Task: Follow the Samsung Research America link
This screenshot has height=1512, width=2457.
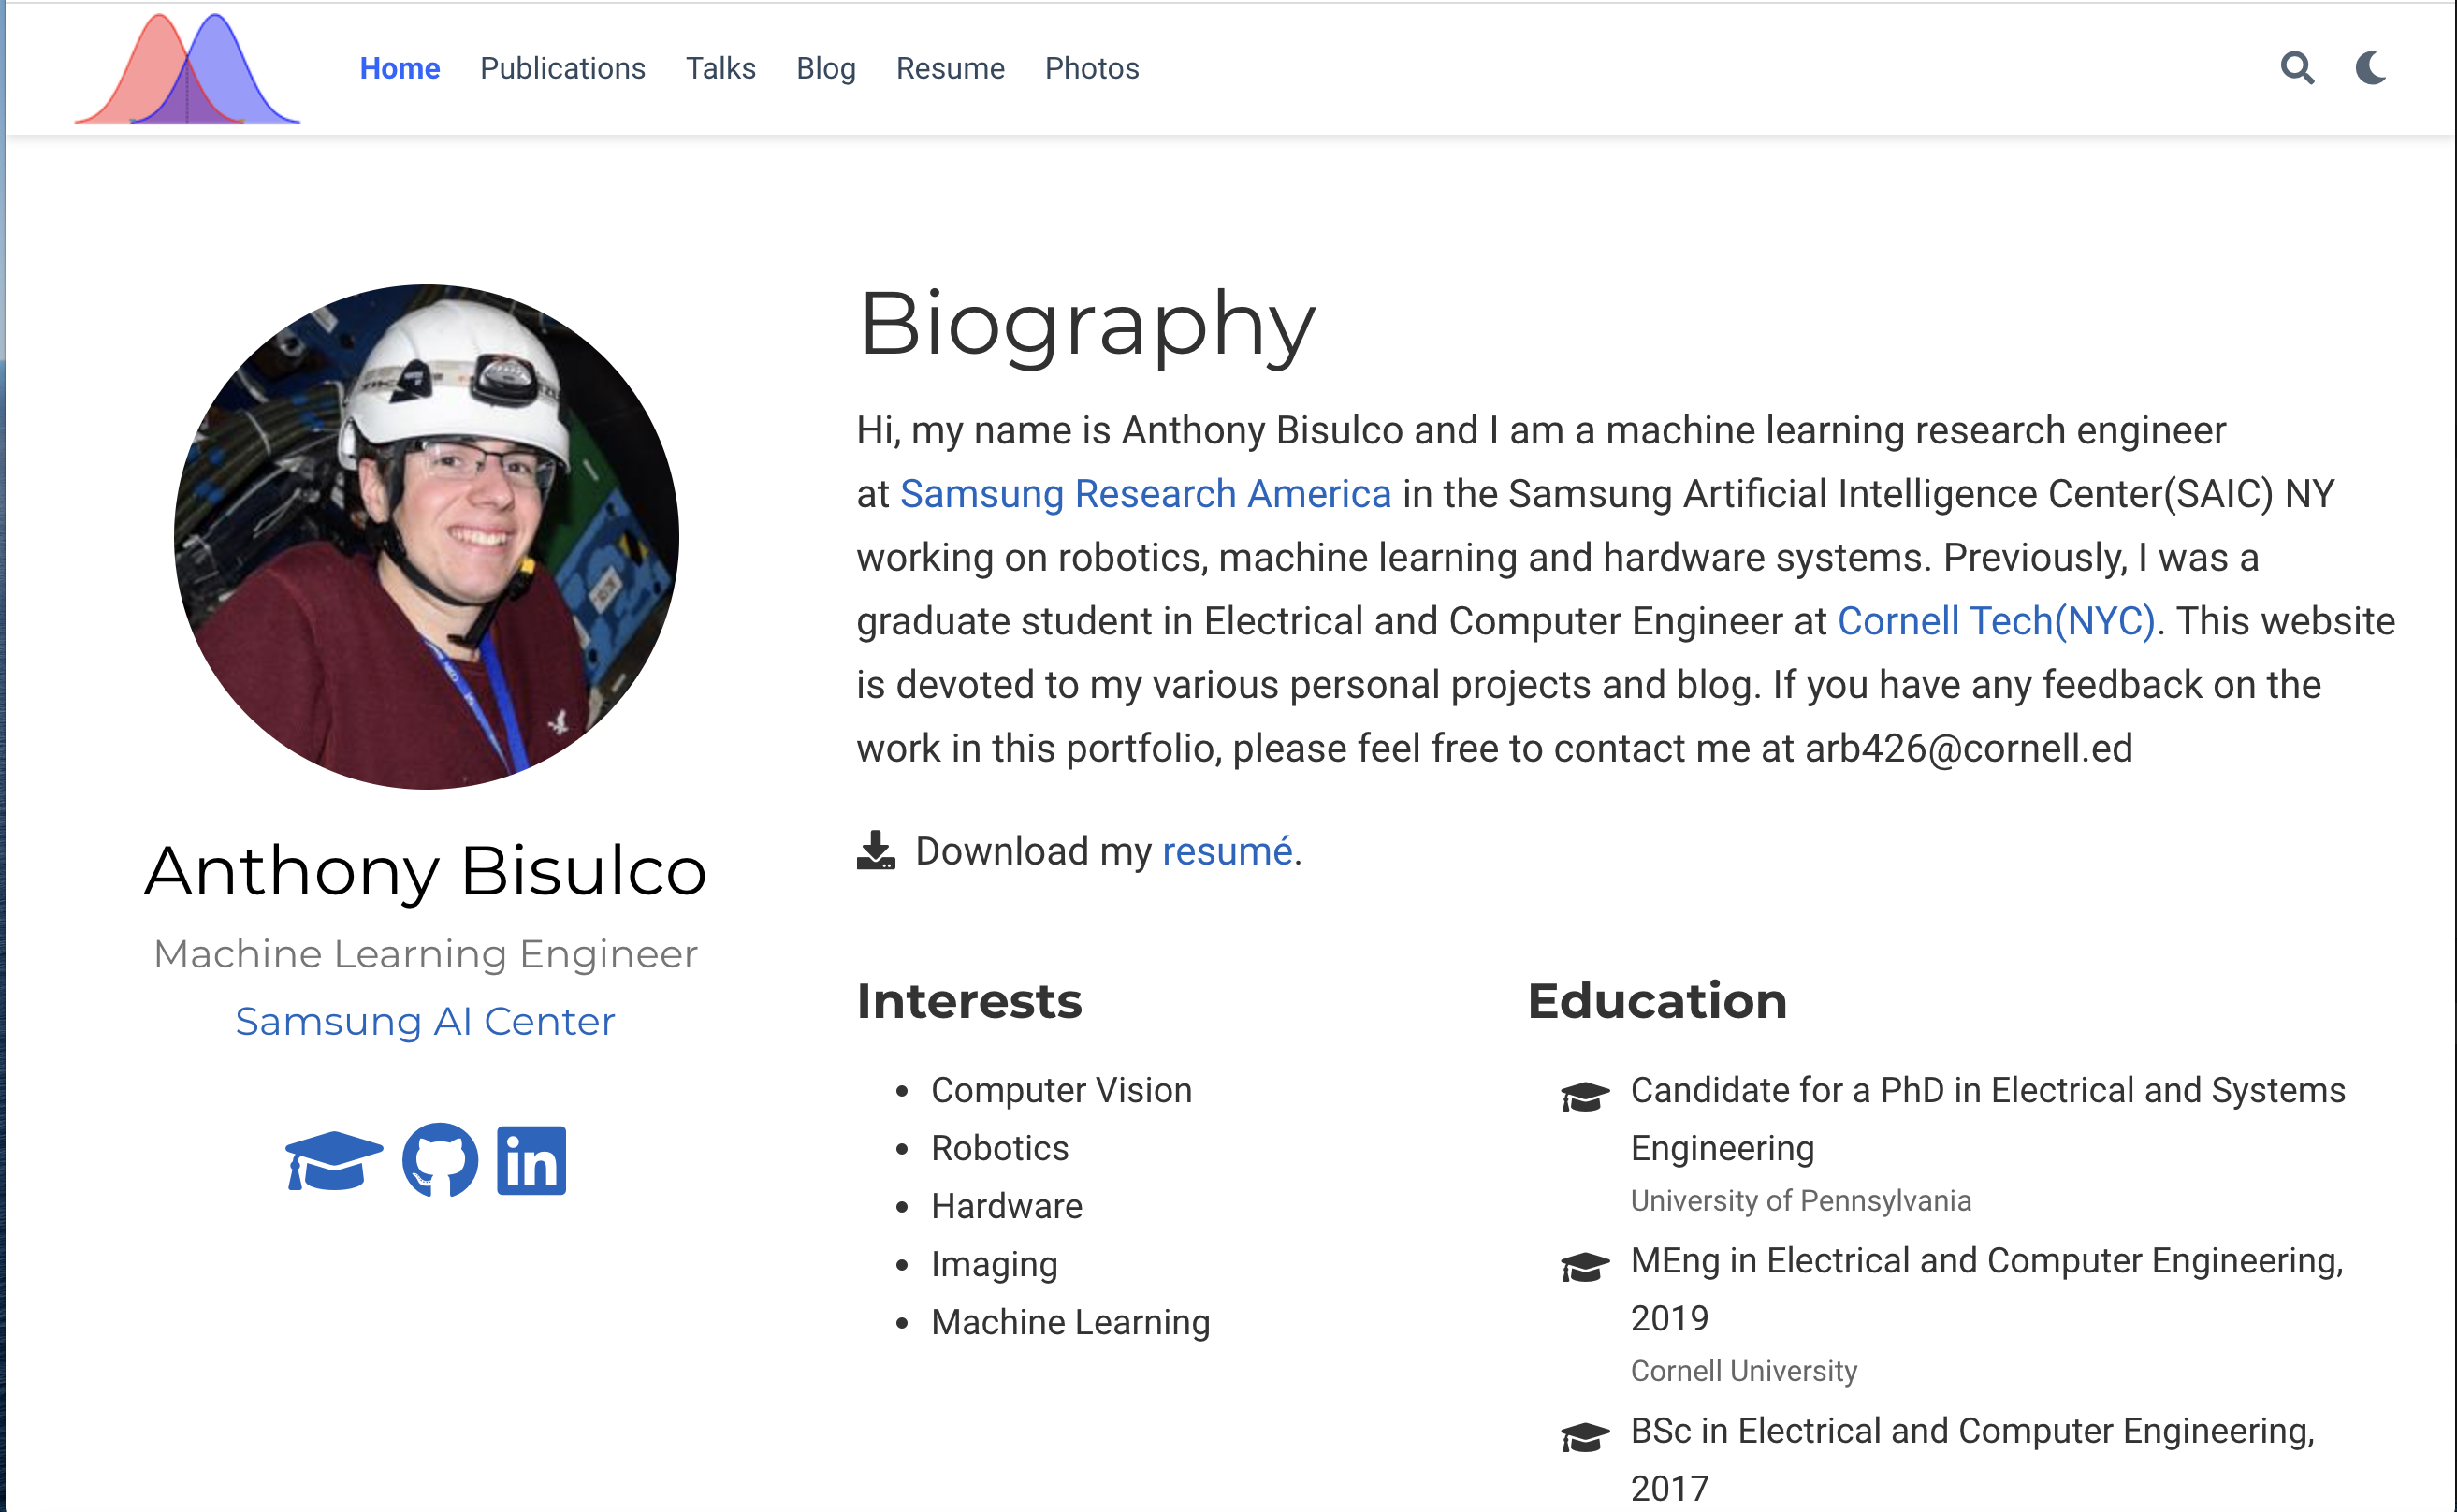Action: [1145, 494]
